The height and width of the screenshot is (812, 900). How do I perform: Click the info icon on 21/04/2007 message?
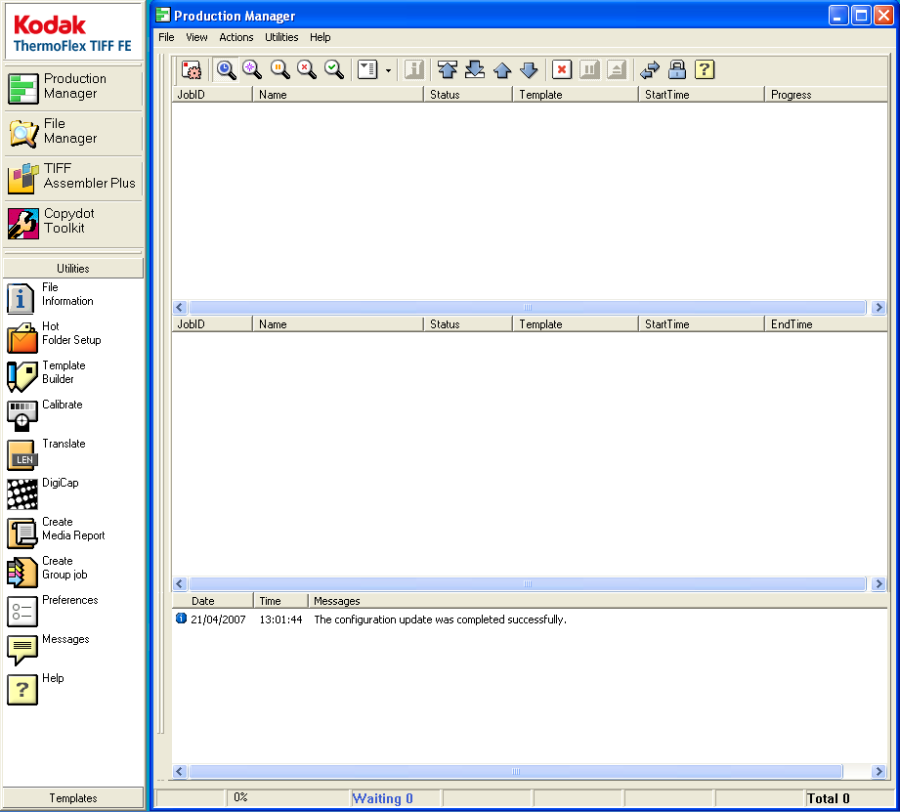(x=181, y=618)
